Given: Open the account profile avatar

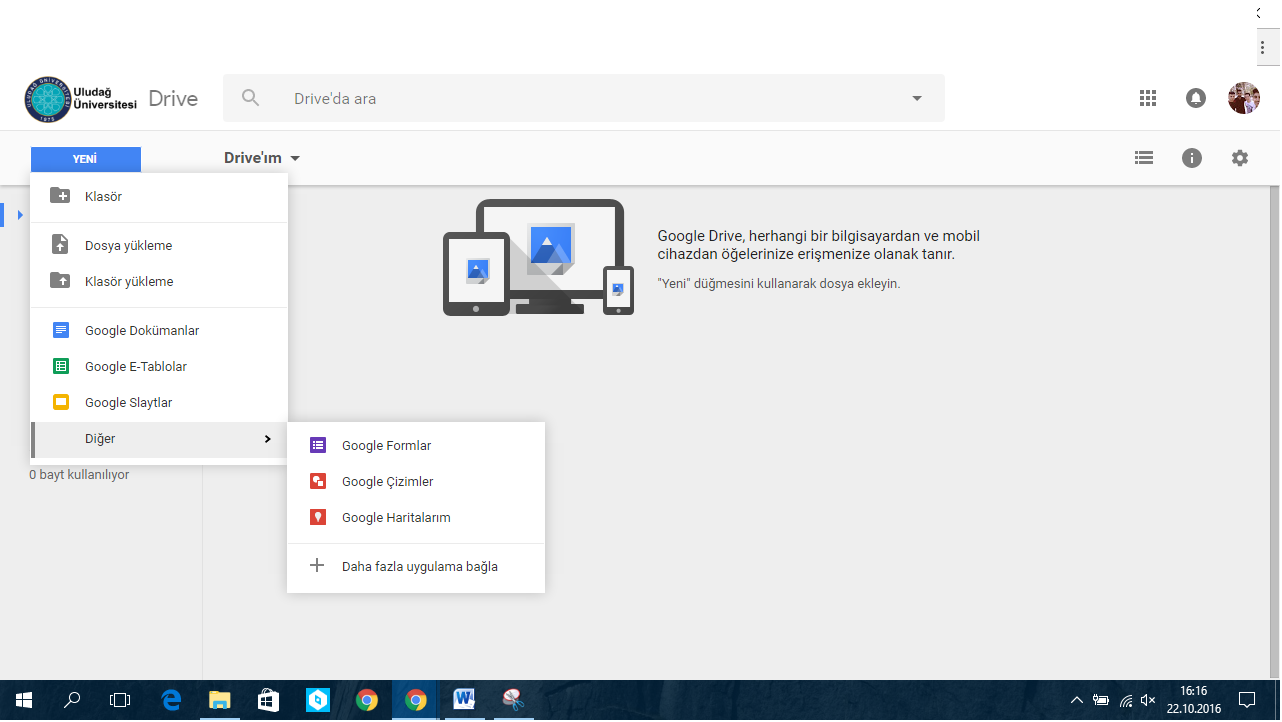Looking at the screenshot, I should [1244, 98].
